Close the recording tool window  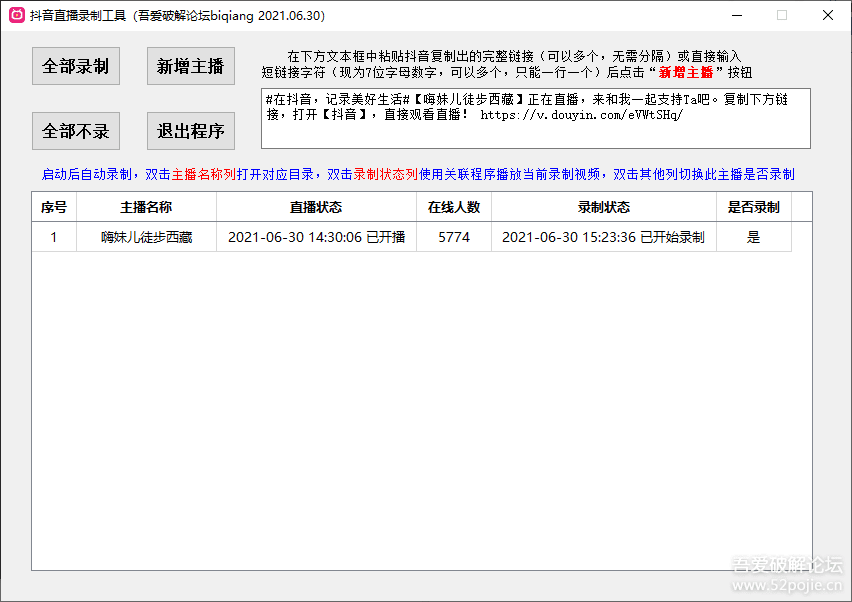(x=828, y=15)
